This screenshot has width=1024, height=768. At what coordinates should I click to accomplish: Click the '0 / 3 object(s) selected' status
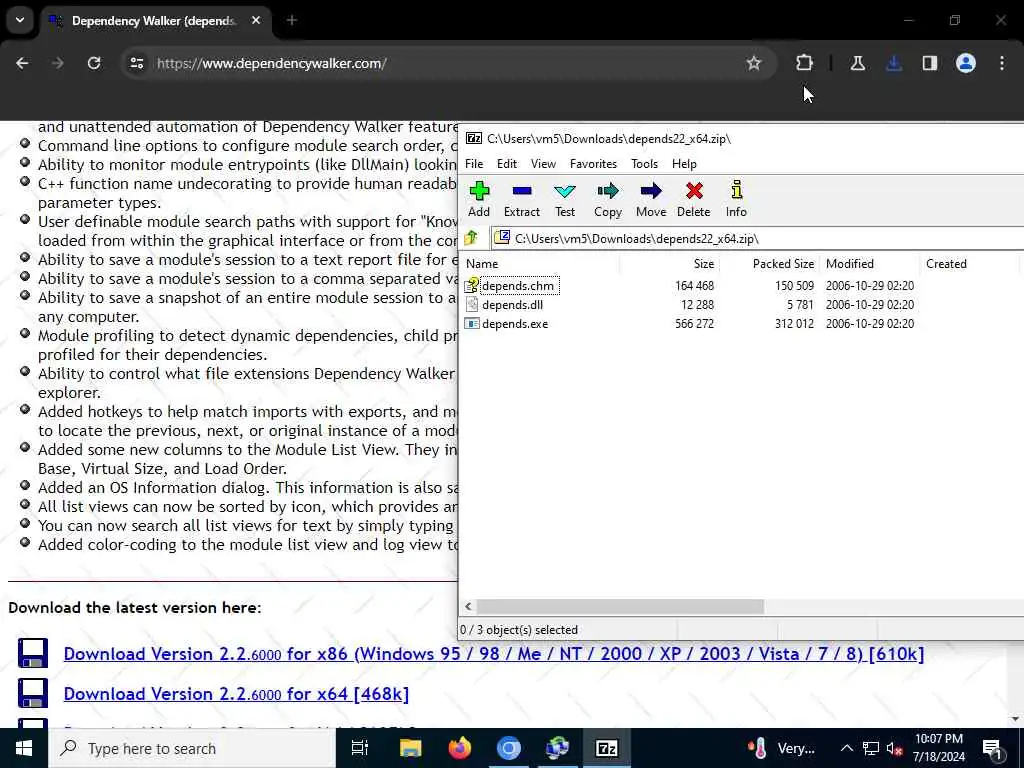pyautogui.click(x=519, y=630)
